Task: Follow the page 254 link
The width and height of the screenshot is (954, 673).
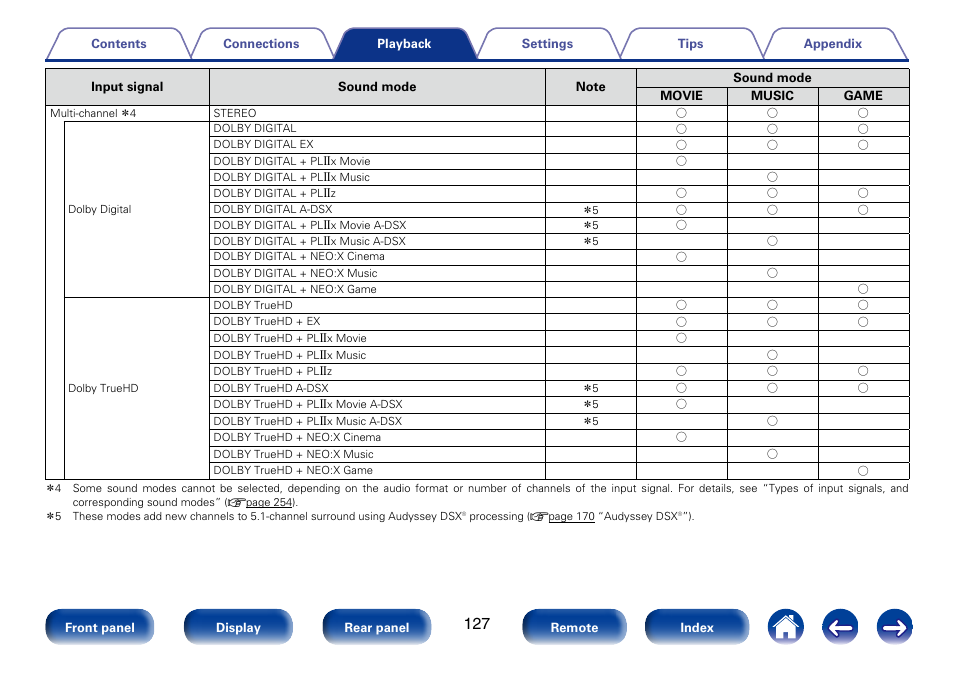Action: 270,503
